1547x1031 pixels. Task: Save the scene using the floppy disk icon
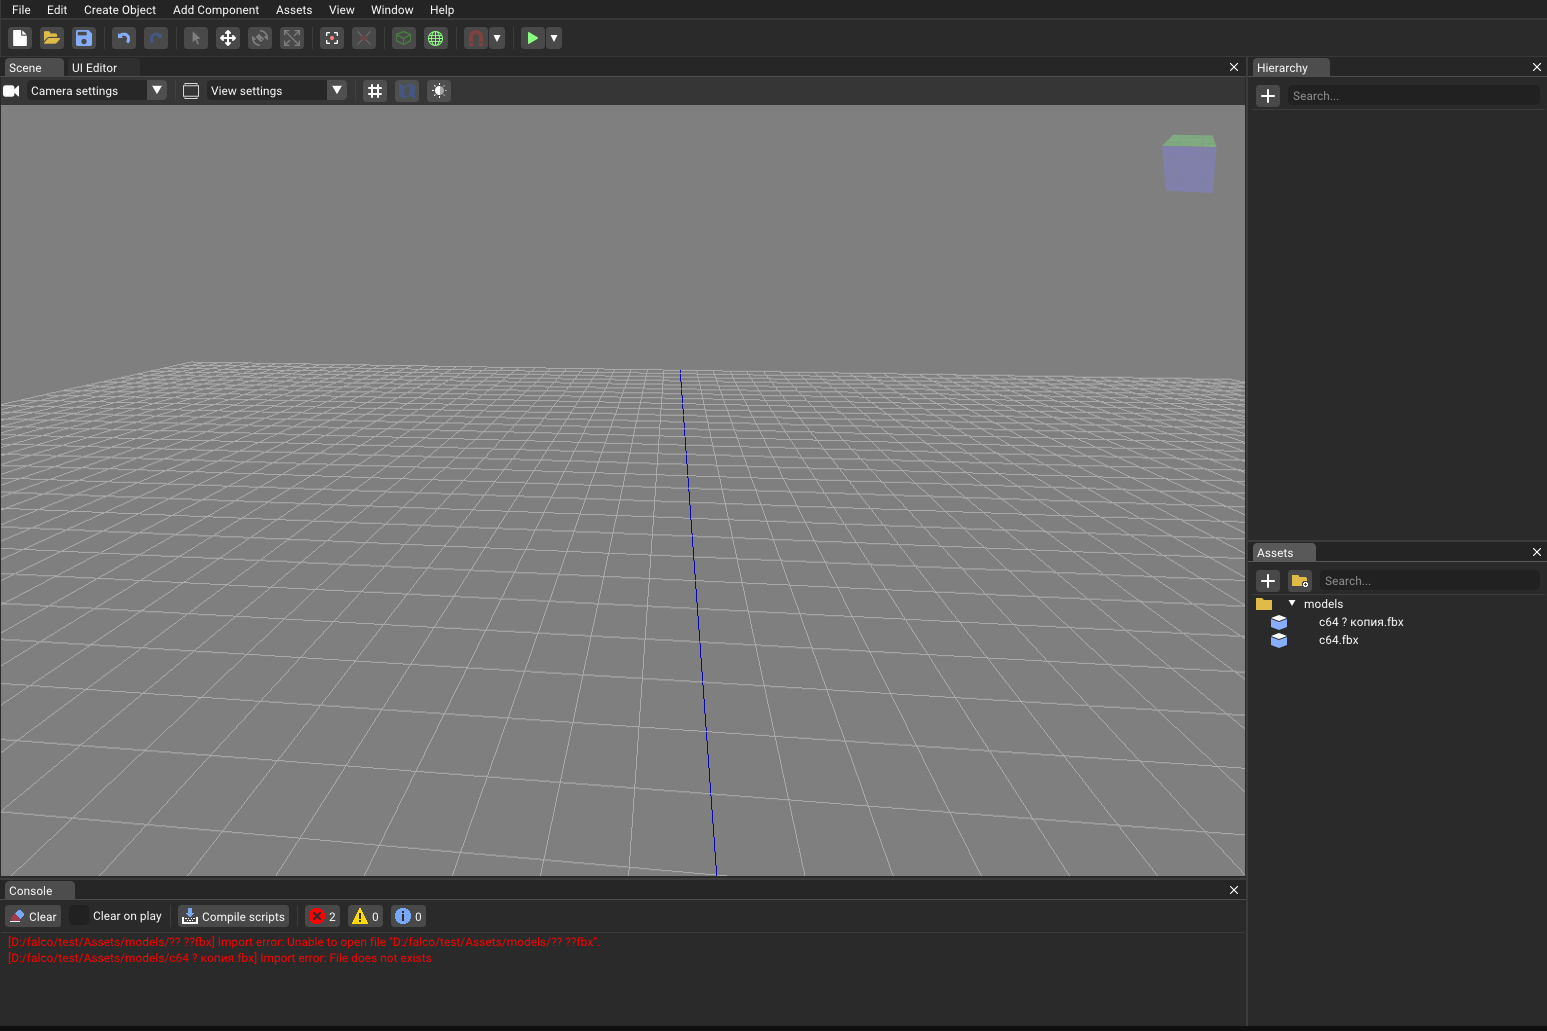coord(84,38)
